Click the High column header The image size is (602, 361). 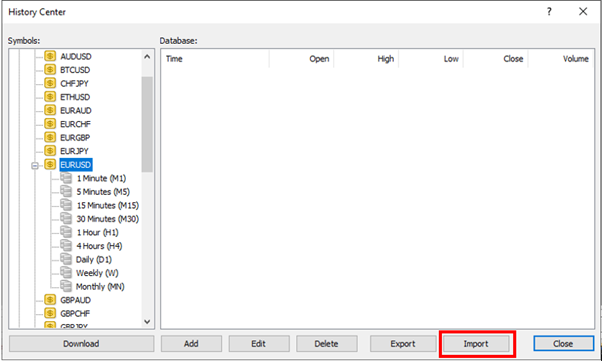click(366, 59)
